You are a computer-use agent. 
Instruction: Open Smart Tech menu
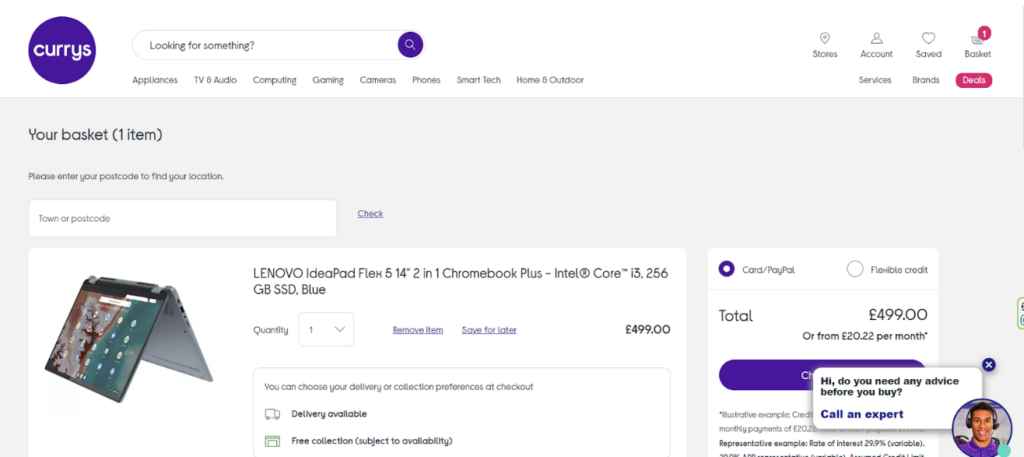tap(479, 80)
